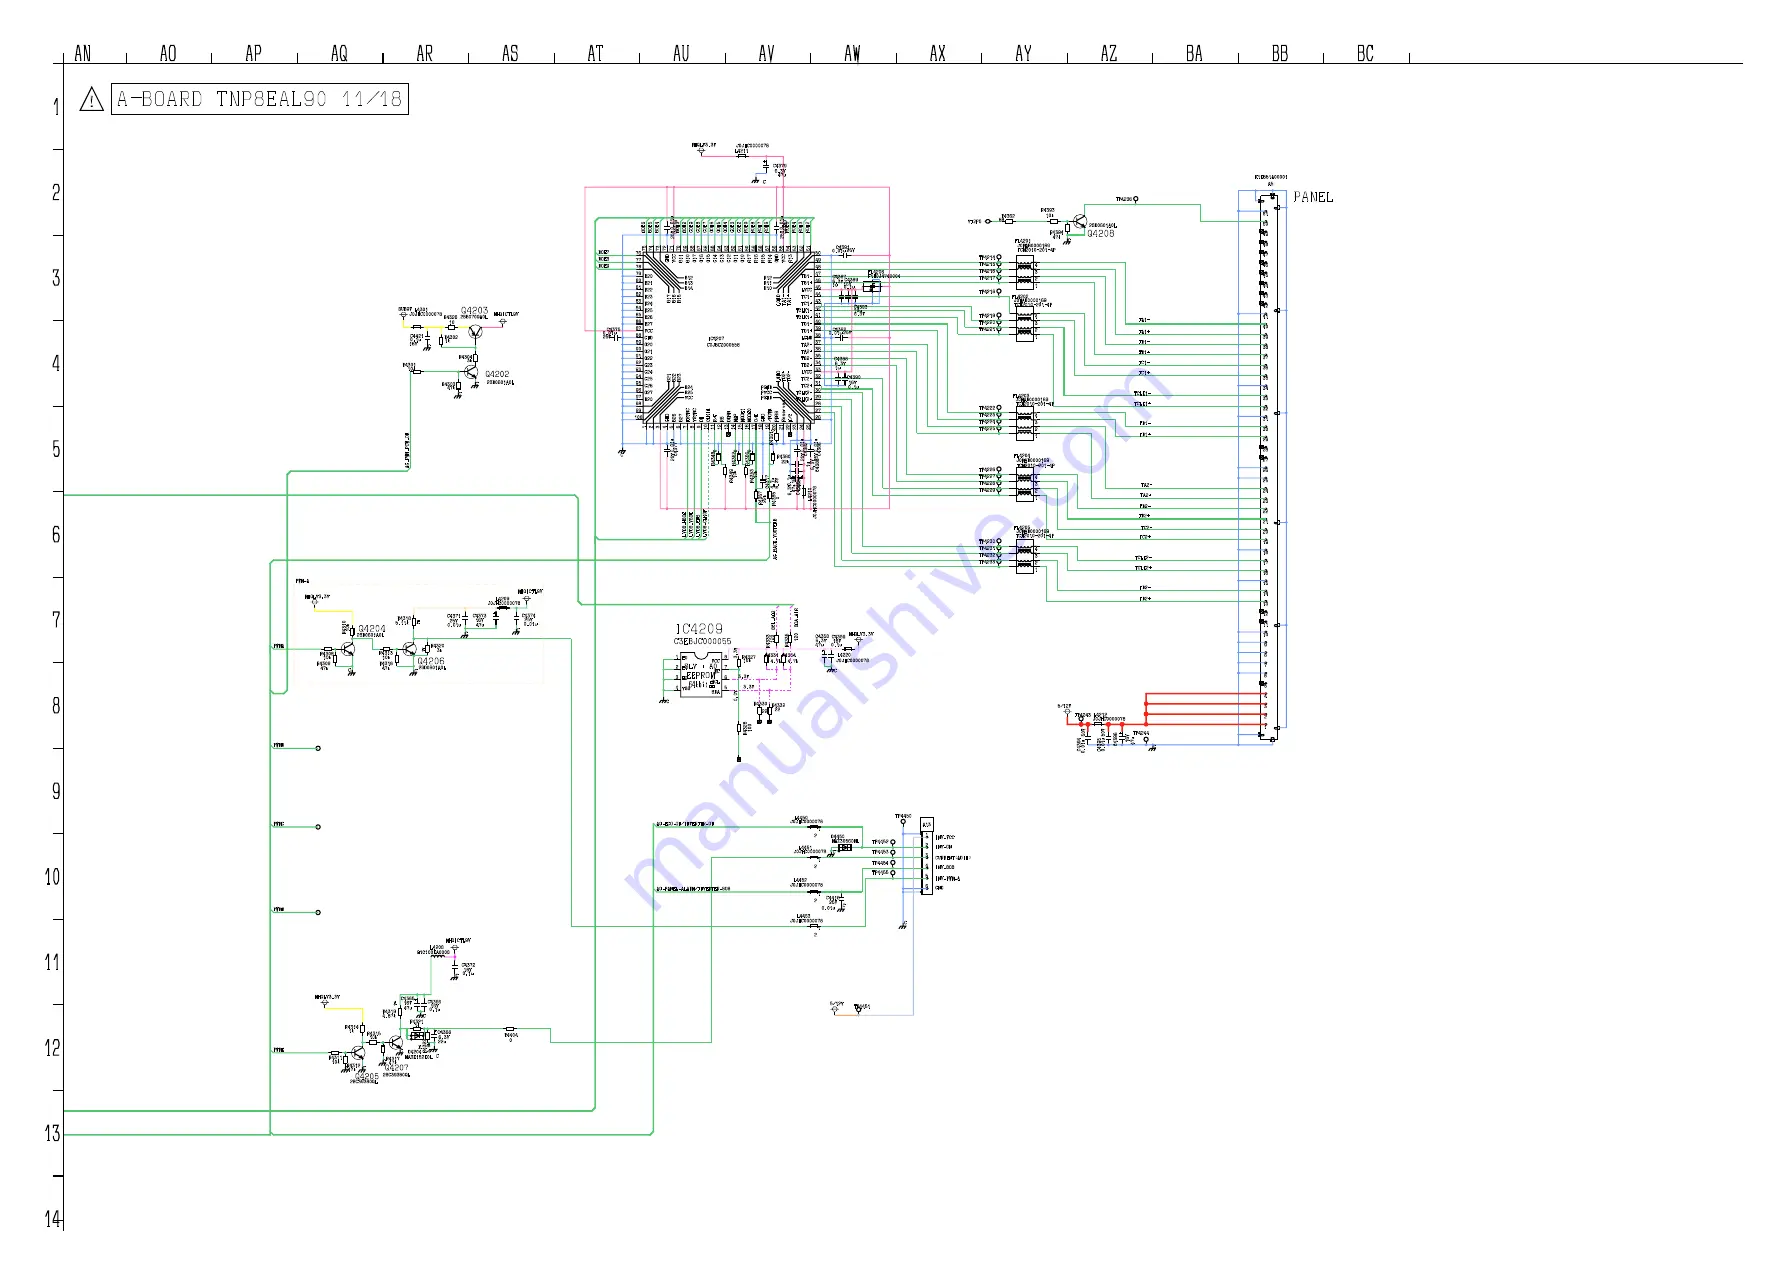Click the row number 13 marker

(53, 1133)
